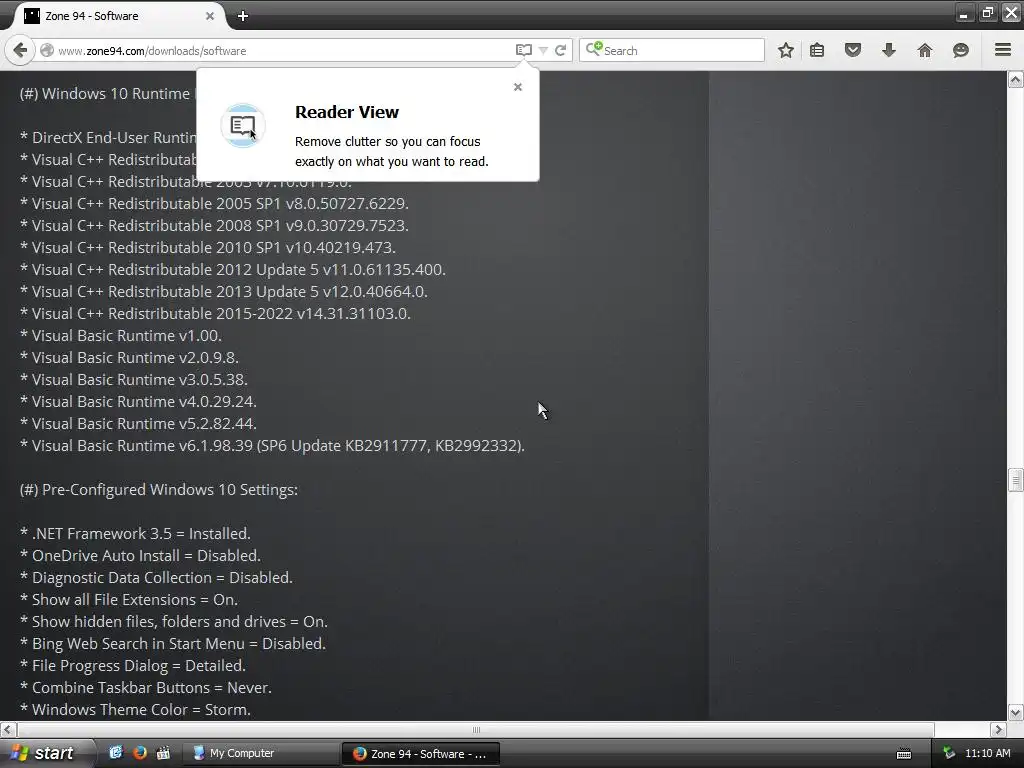The width and height of the screenshot is (1024, 768).
Task: Click Zone 94 - Software taskbar button
Action: (421, 753)
